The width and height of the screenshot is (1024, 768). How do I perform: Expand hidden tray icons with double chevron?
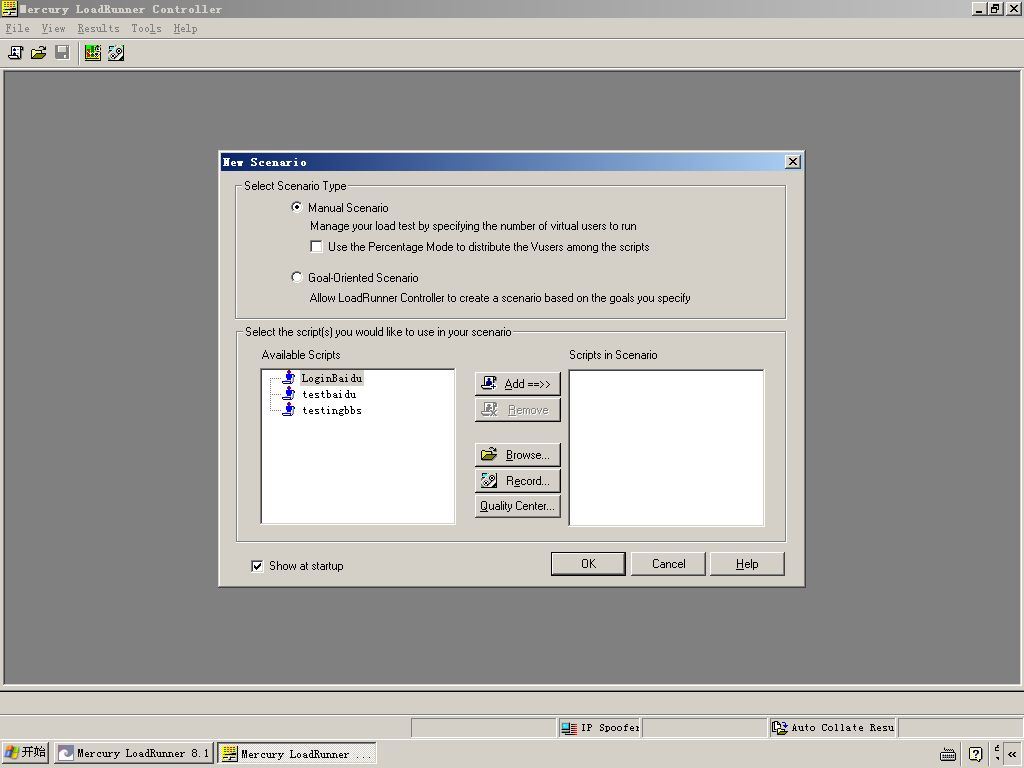pyautogui.click(x=1012, y=754)
